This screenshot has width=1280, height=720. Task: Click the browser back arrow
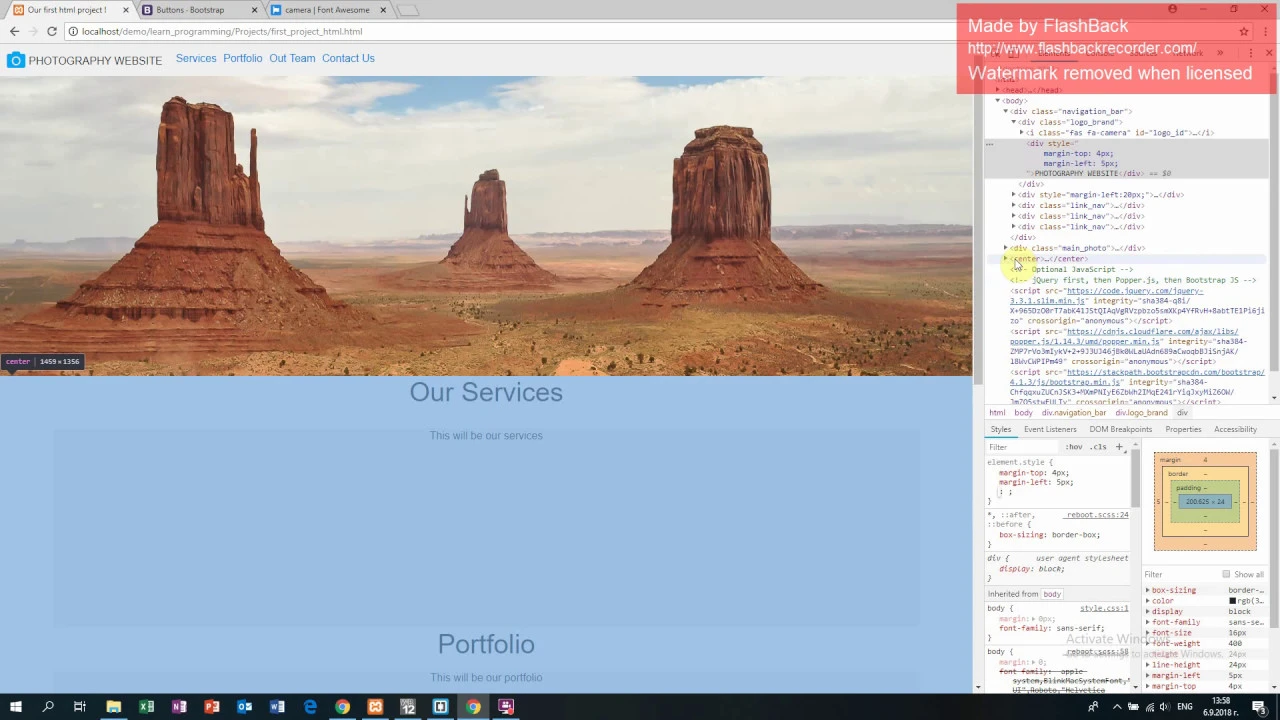[14, 31]
